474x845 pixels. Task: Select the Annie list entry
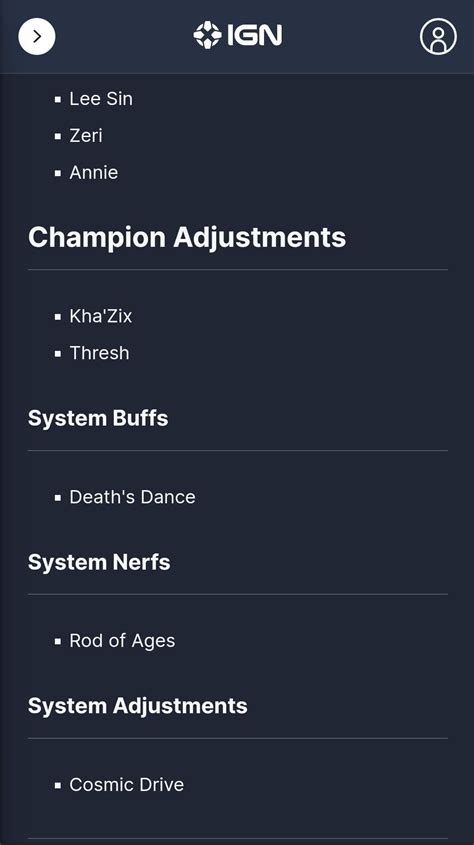pyautogui.click(x=94, y=172)
